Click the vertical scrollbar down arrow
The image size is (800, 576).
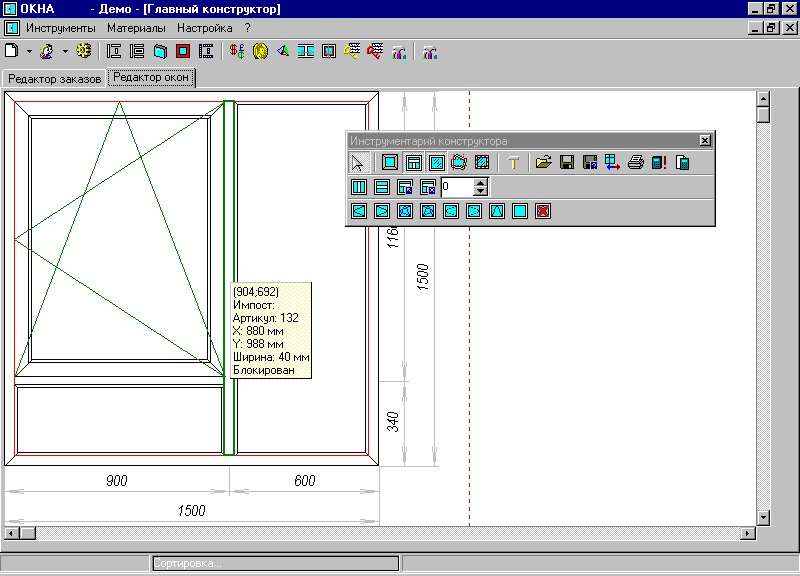click(x=763, y=517)
